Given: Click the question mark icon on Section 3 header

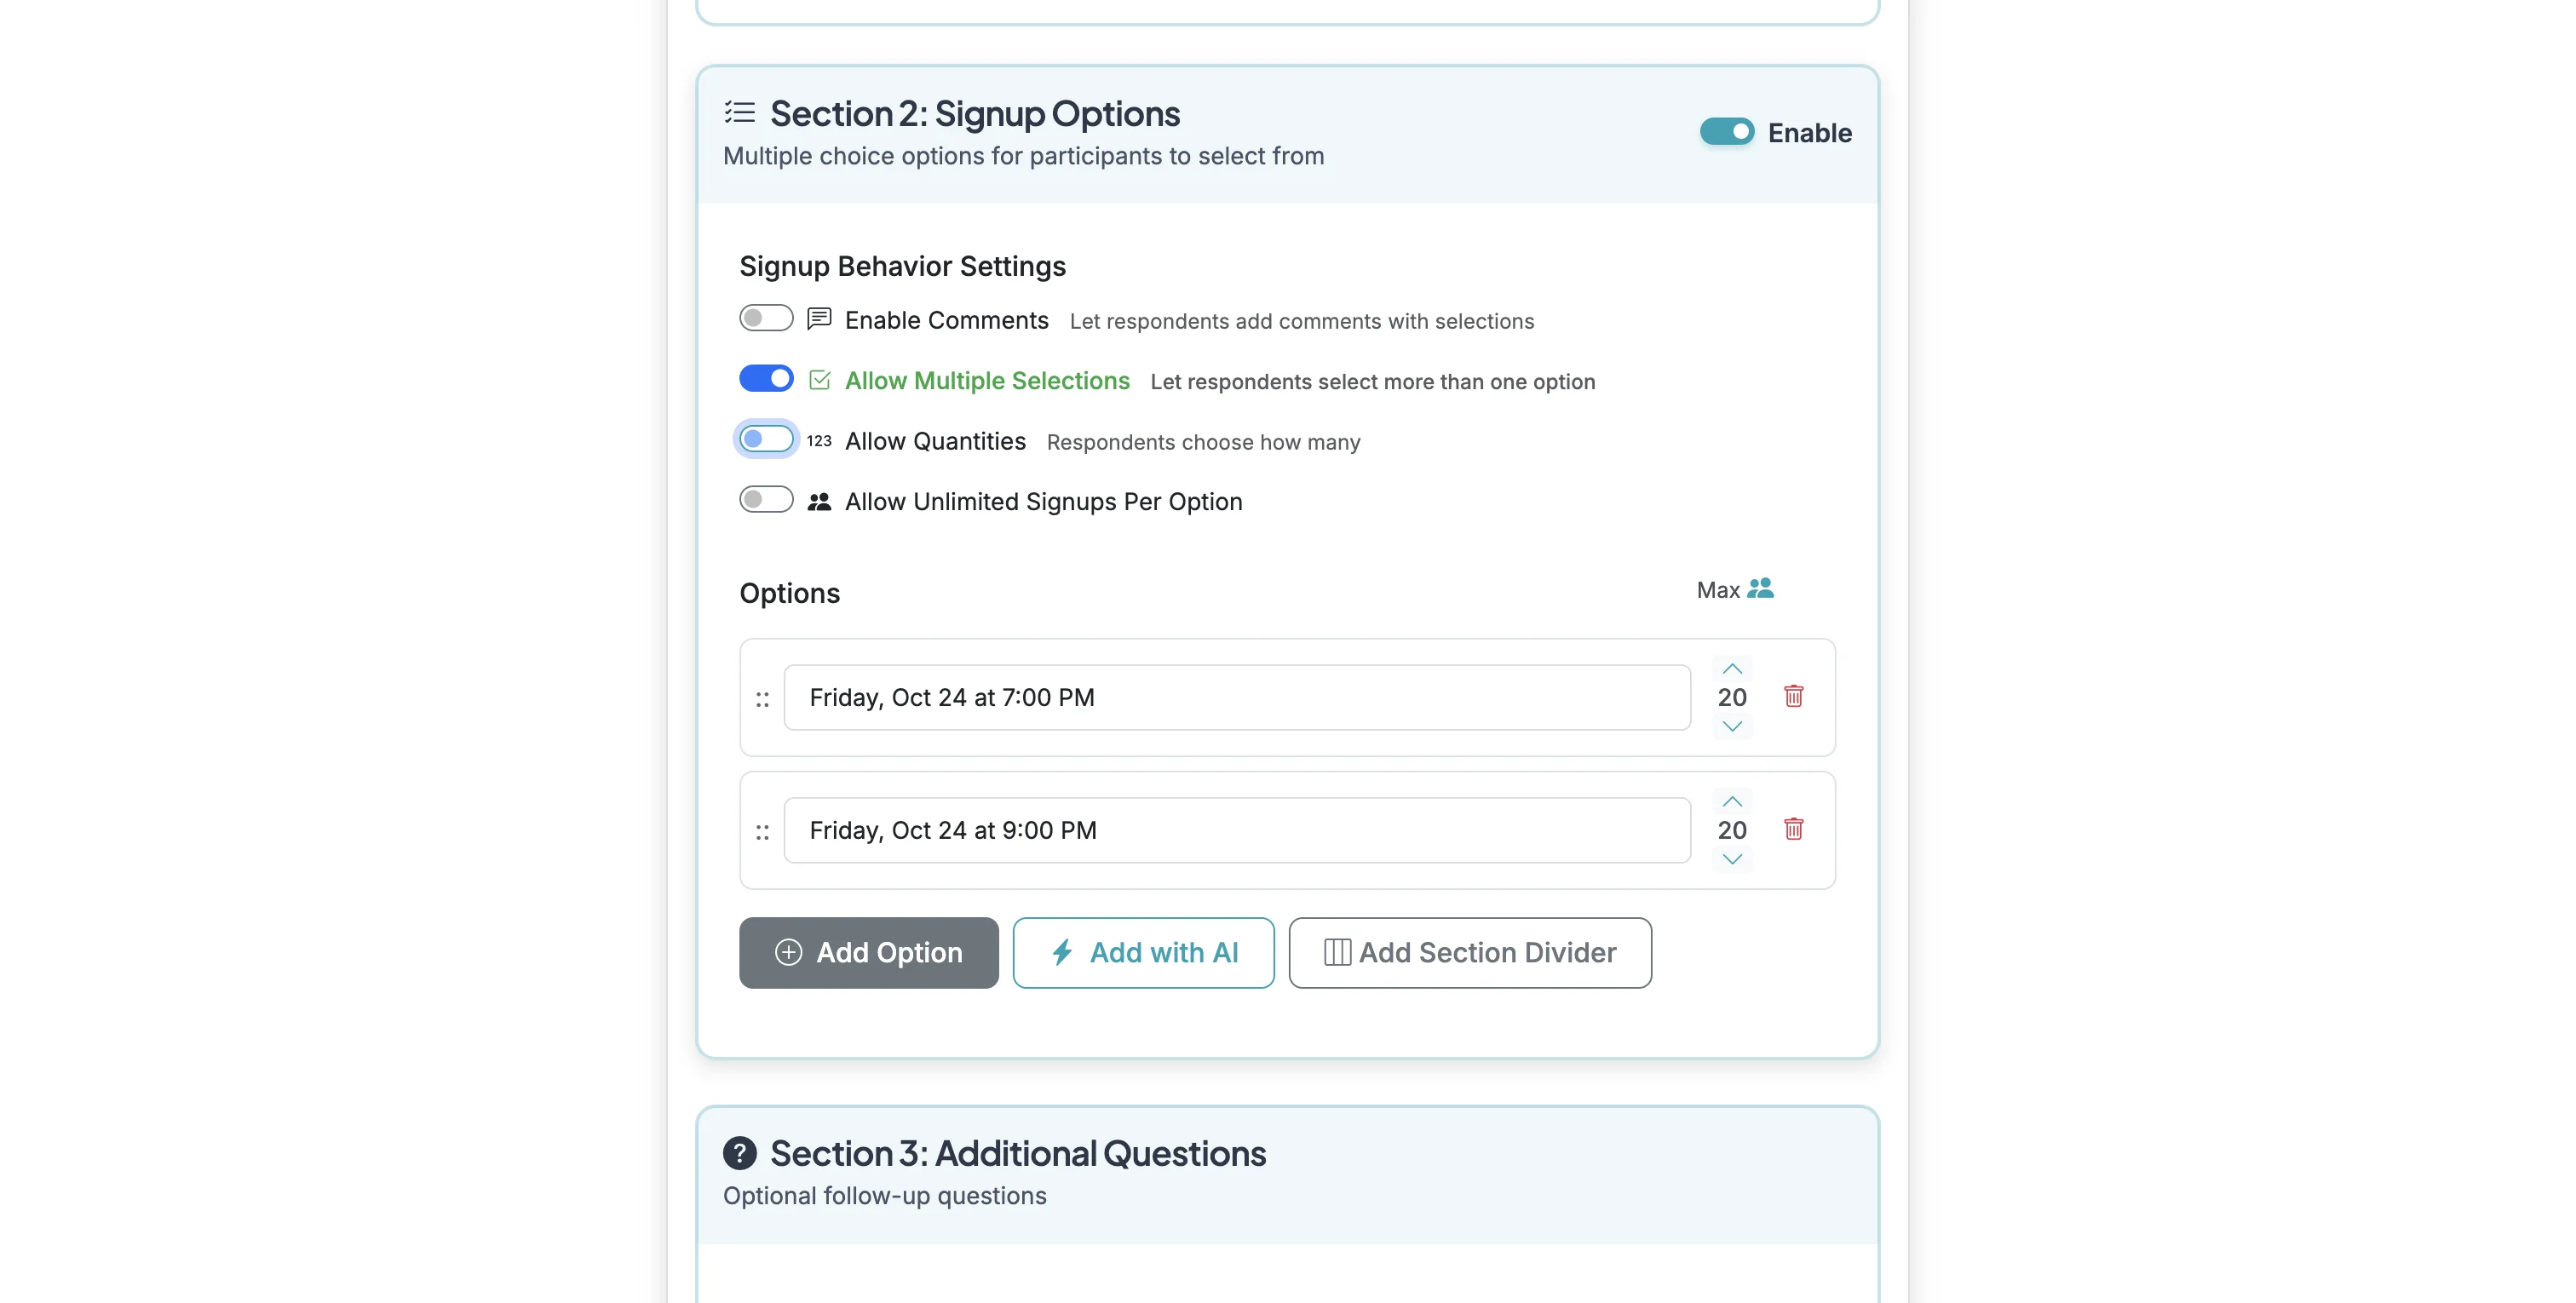Looking at the screenshot, I should 739,1153.
